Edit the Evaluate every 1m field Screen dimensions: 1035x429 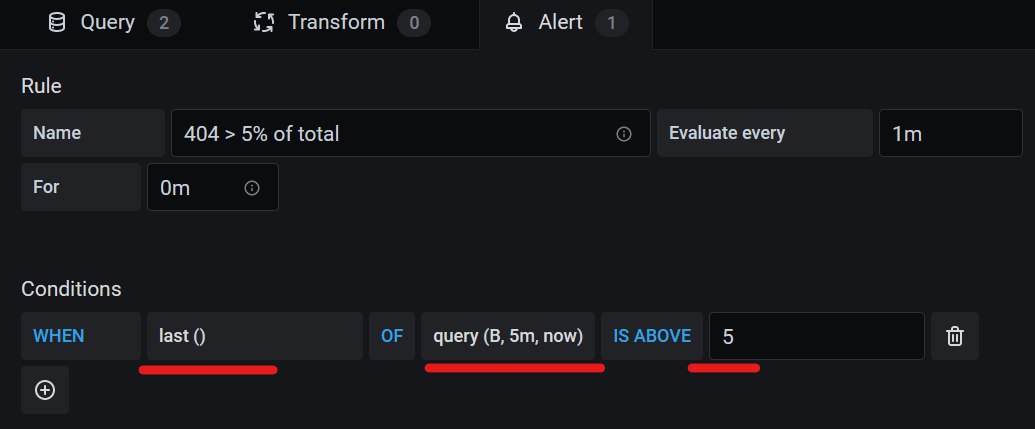[x=951, y=133]
